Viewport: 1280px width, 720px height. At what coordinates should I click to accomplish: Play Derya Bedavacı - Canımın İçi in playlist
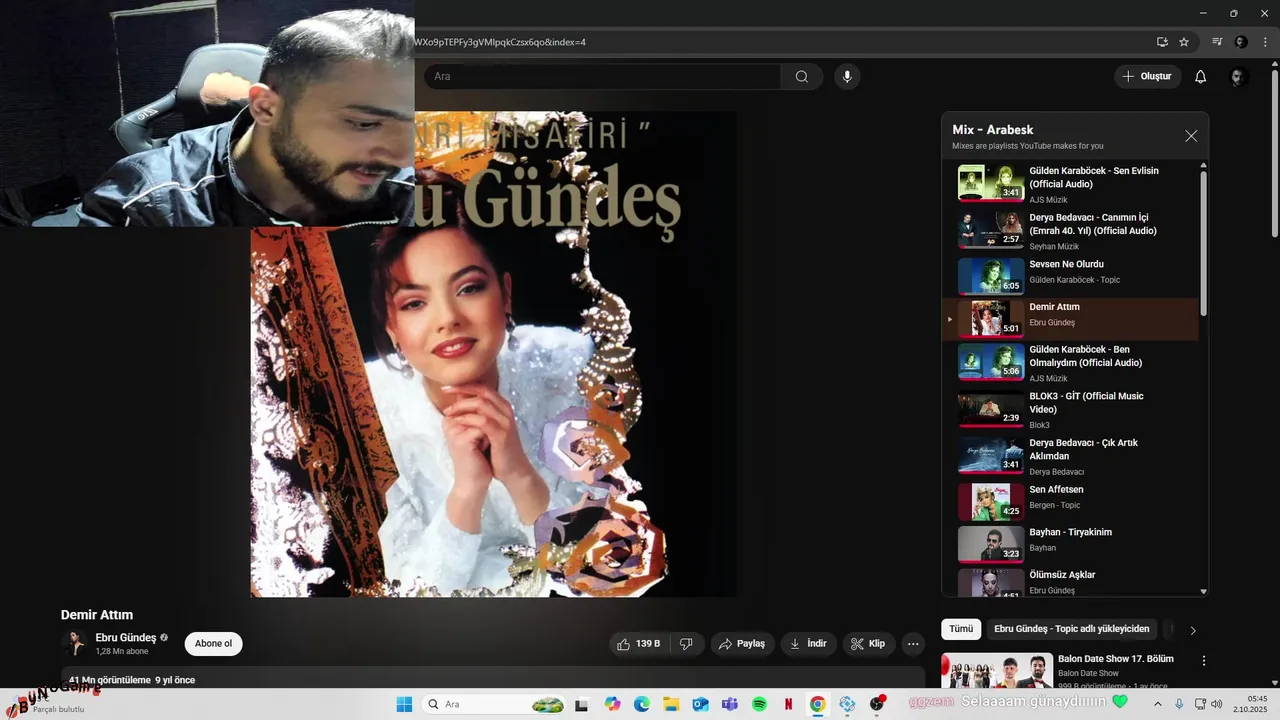(1070, 231)
